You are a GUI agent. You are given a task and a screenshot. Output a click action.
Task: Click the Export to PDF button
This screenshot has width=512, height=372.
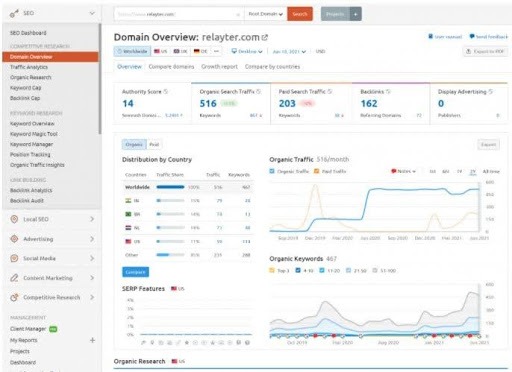[485, 51]
